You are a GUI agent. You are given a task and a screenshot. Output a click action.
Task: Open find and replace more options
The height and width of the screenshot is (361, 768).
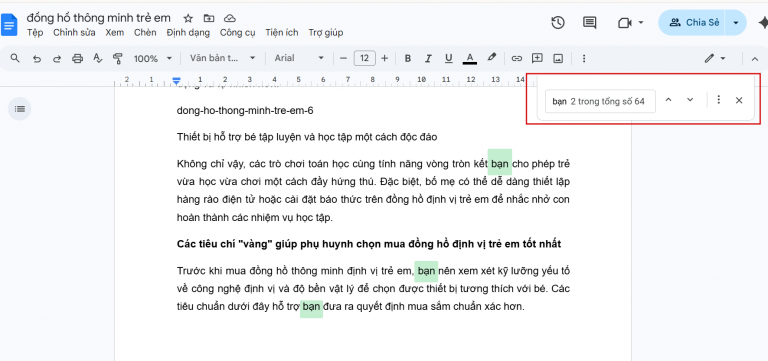(x=719, y=100)
